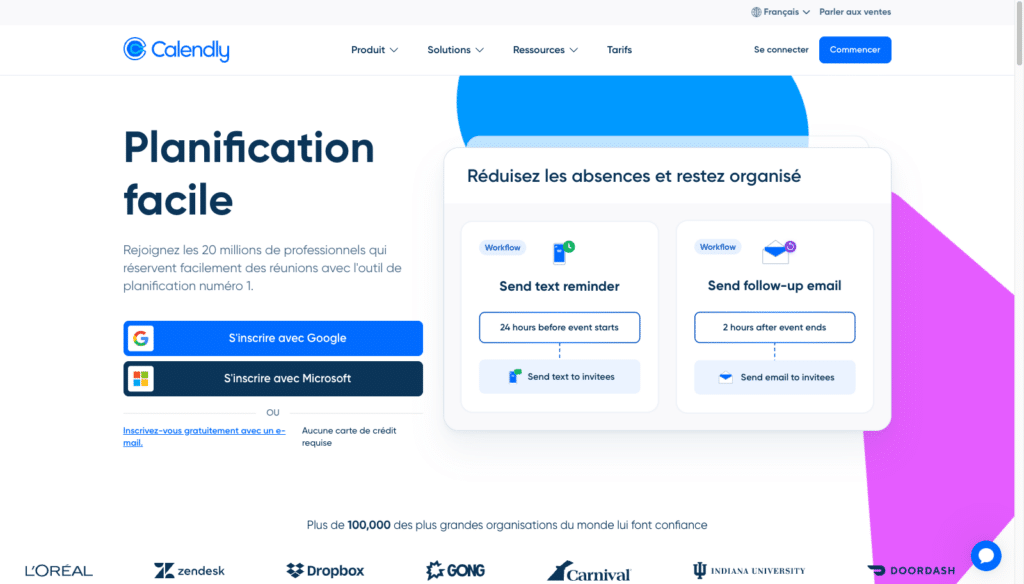Click the 100,000 organisations trust text

pyautogui.click(x=507, y=525)
